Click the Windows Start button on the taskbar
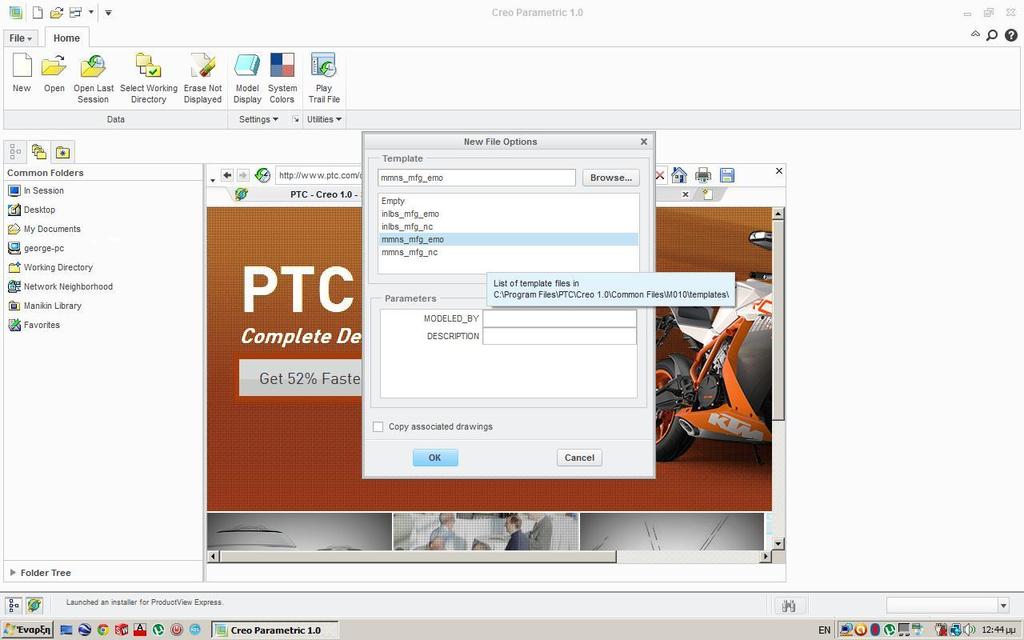 click(27, 630)
